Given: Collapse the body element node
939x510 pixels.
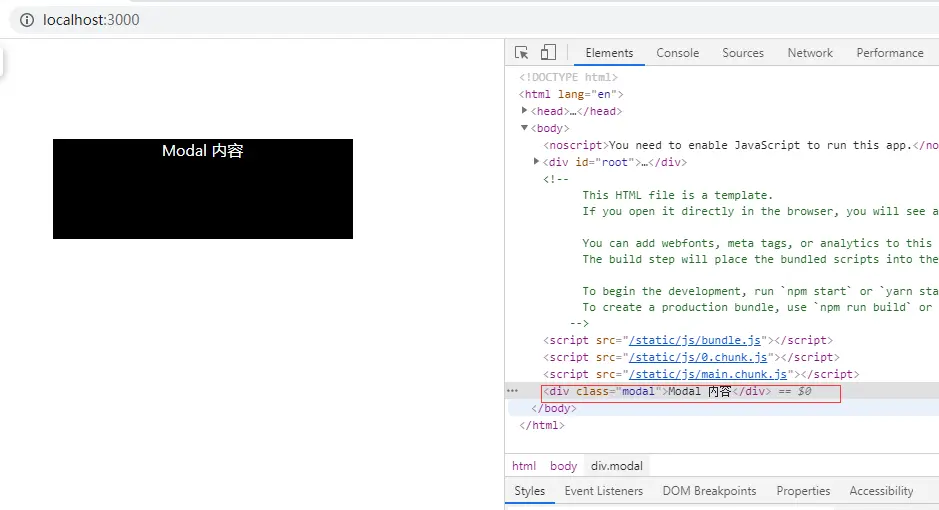Looking at the screenshot, I should tap(524, 128).
